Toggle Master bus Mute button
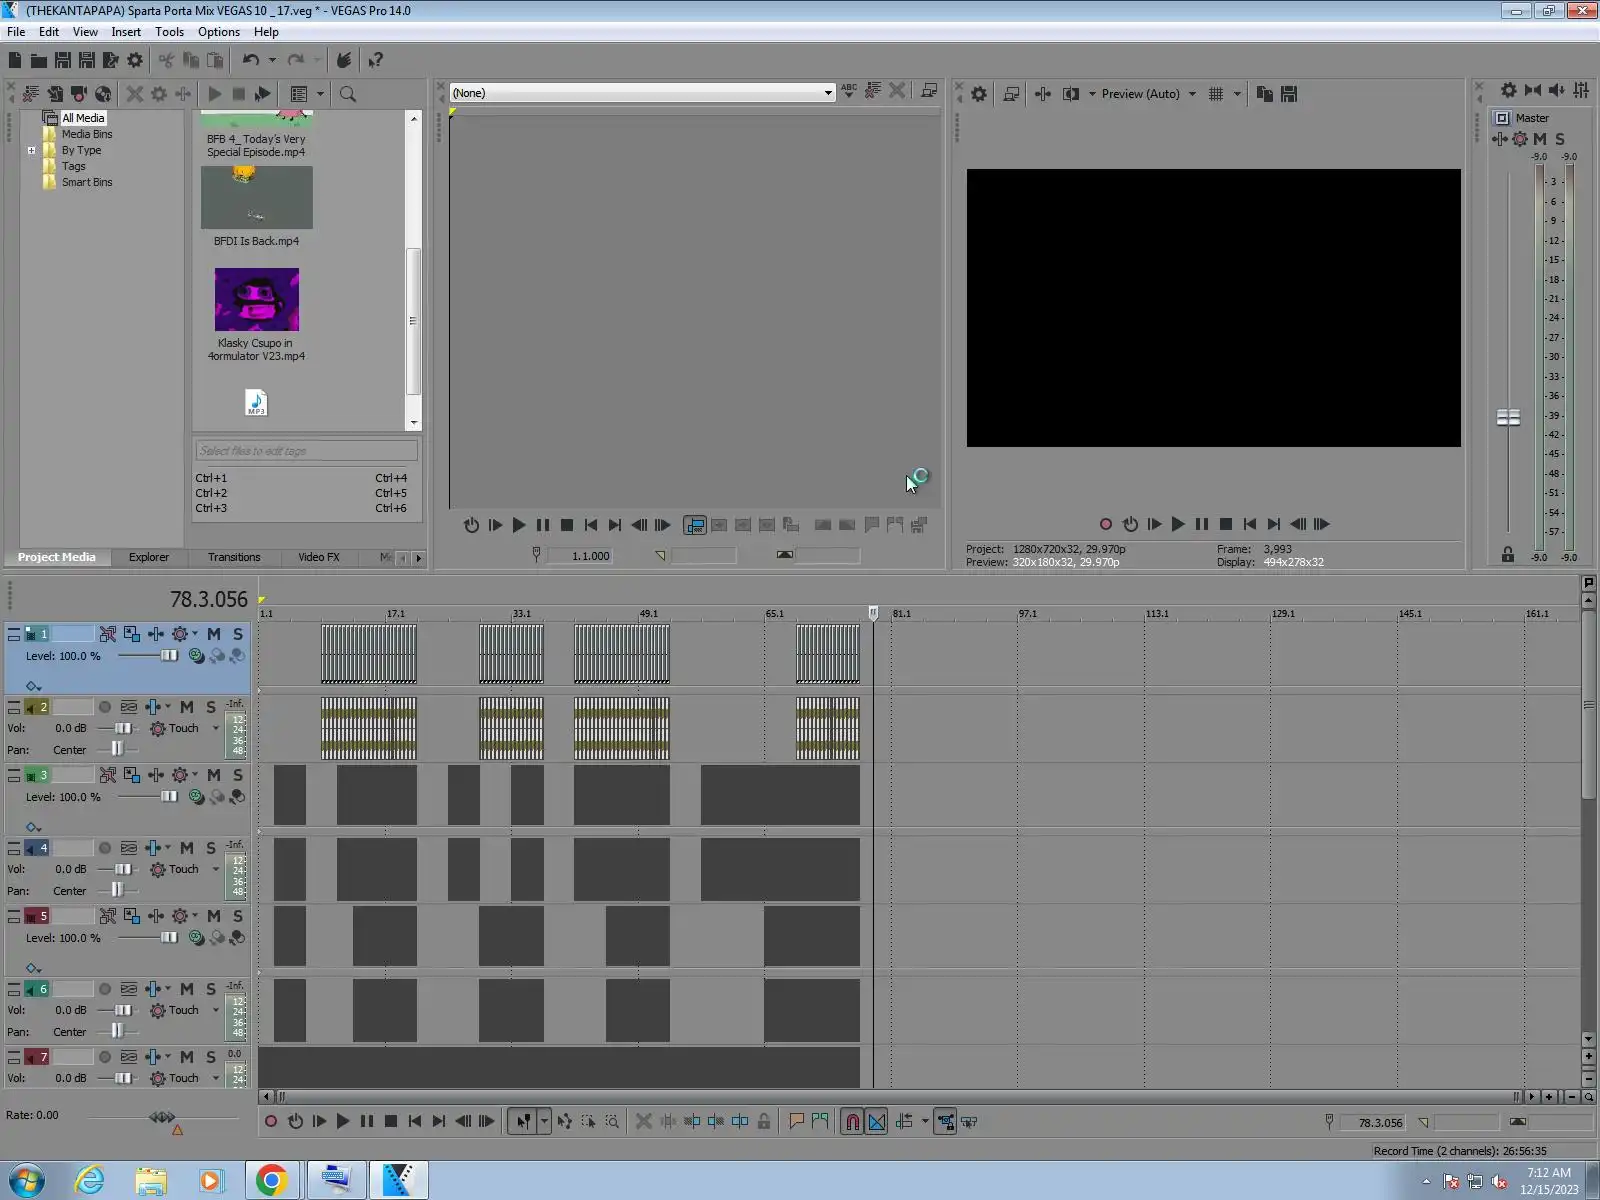The image size is (1600, 1200). pos(1540,139)
